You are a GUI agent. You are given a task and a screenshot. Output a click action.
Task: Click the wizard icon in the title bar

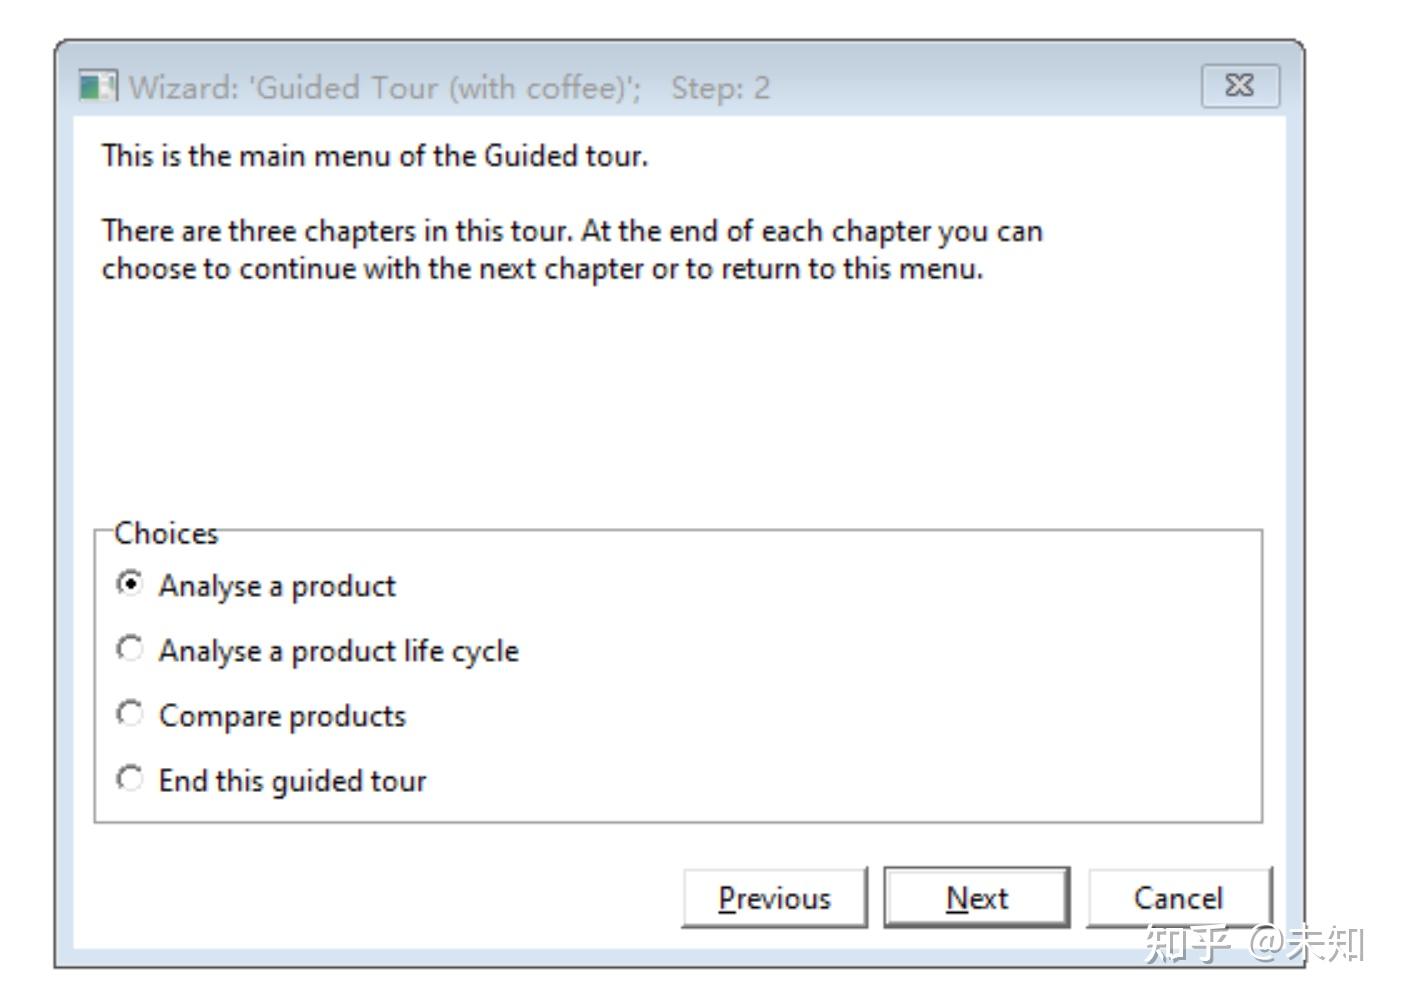coord(97,87)
